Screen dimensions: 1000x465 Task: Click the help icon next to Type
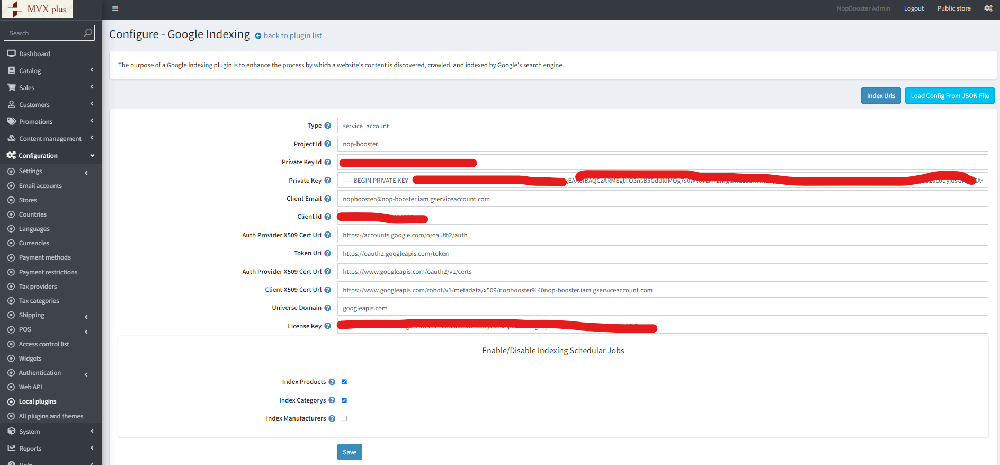coord(328,126)
